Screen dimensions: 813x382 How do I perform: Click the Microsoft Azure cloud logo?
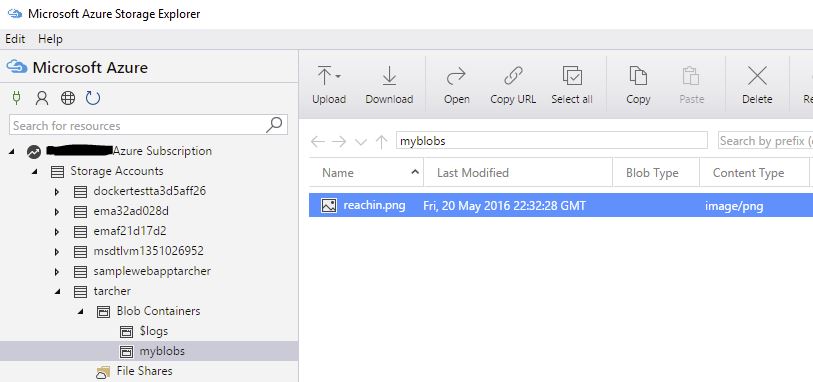[x=16, y=67]
